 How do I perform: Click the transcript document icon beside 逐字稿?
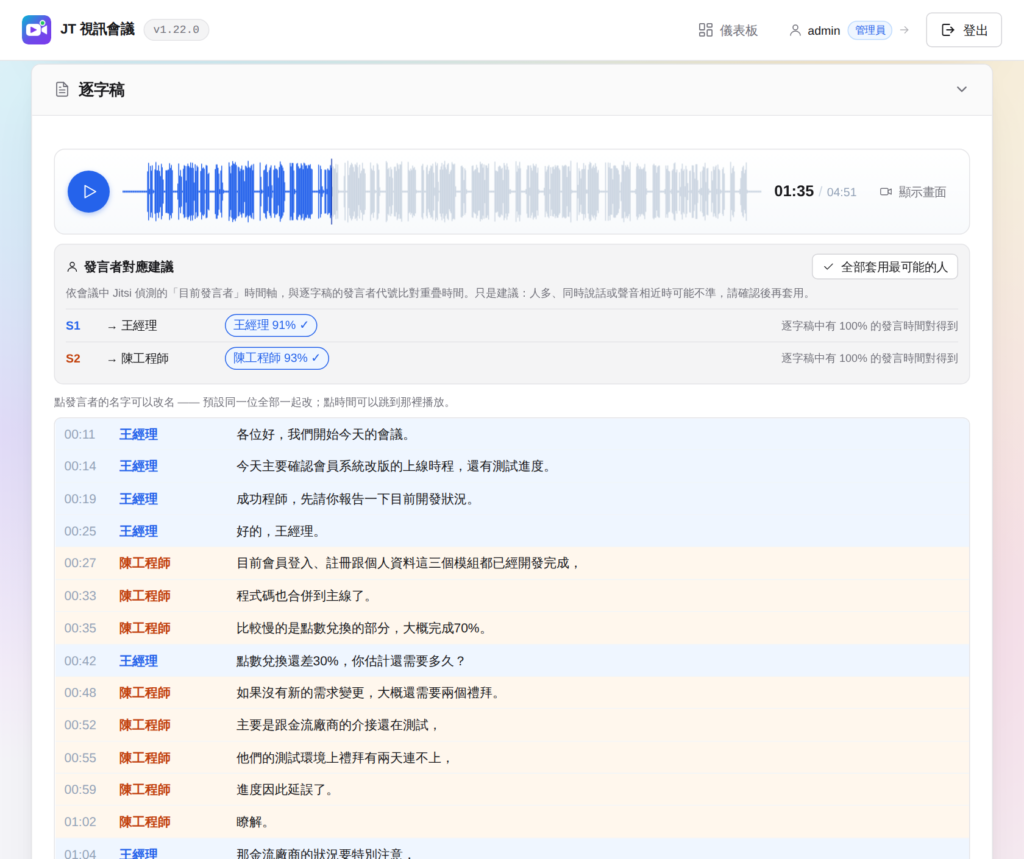click(62, 89)
